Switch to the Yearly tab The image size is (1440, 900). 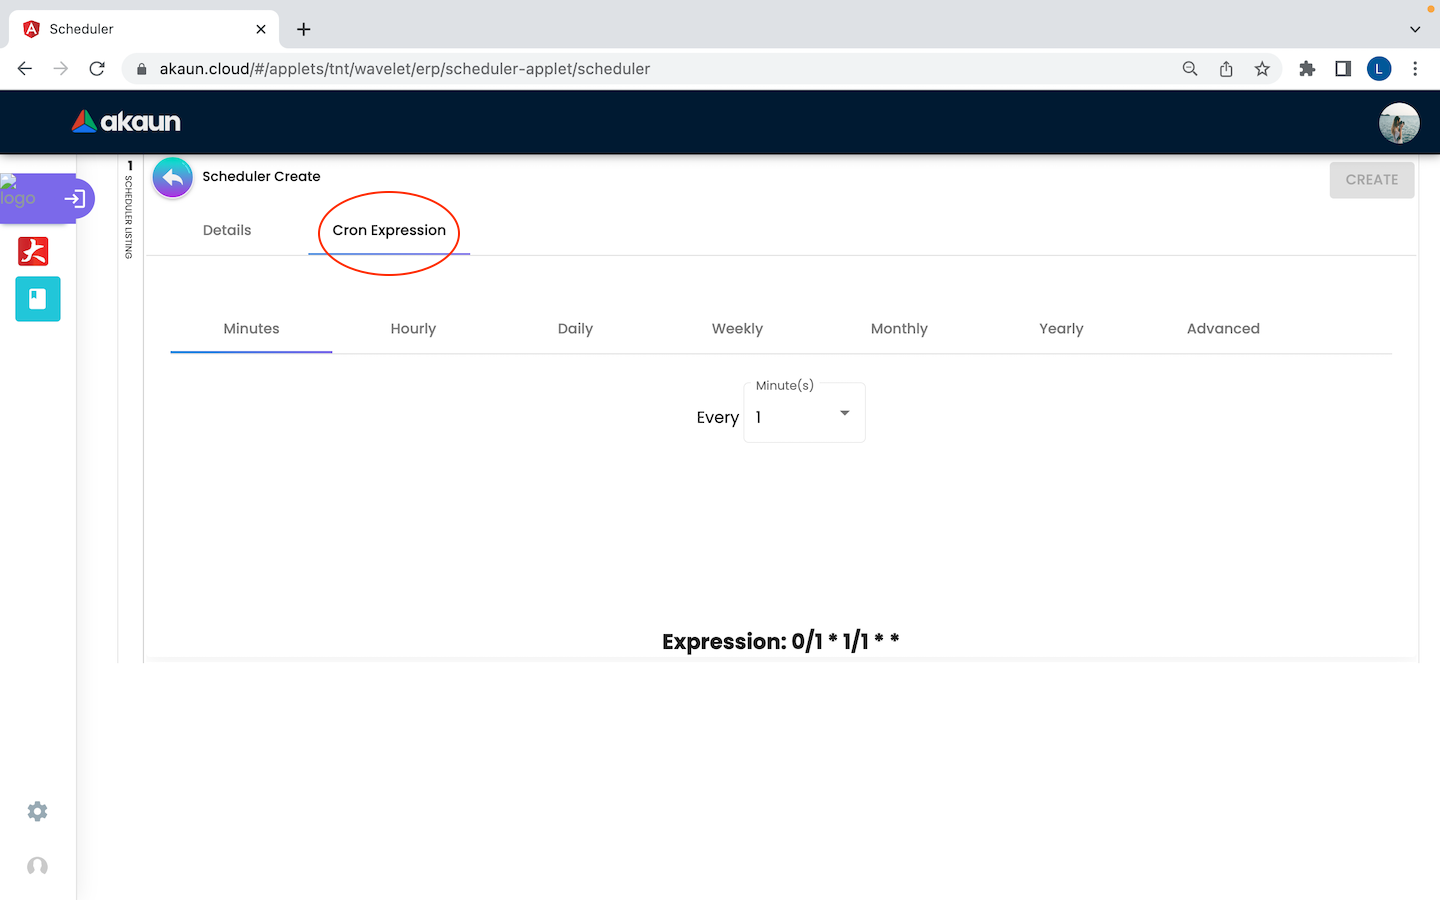1061,329
